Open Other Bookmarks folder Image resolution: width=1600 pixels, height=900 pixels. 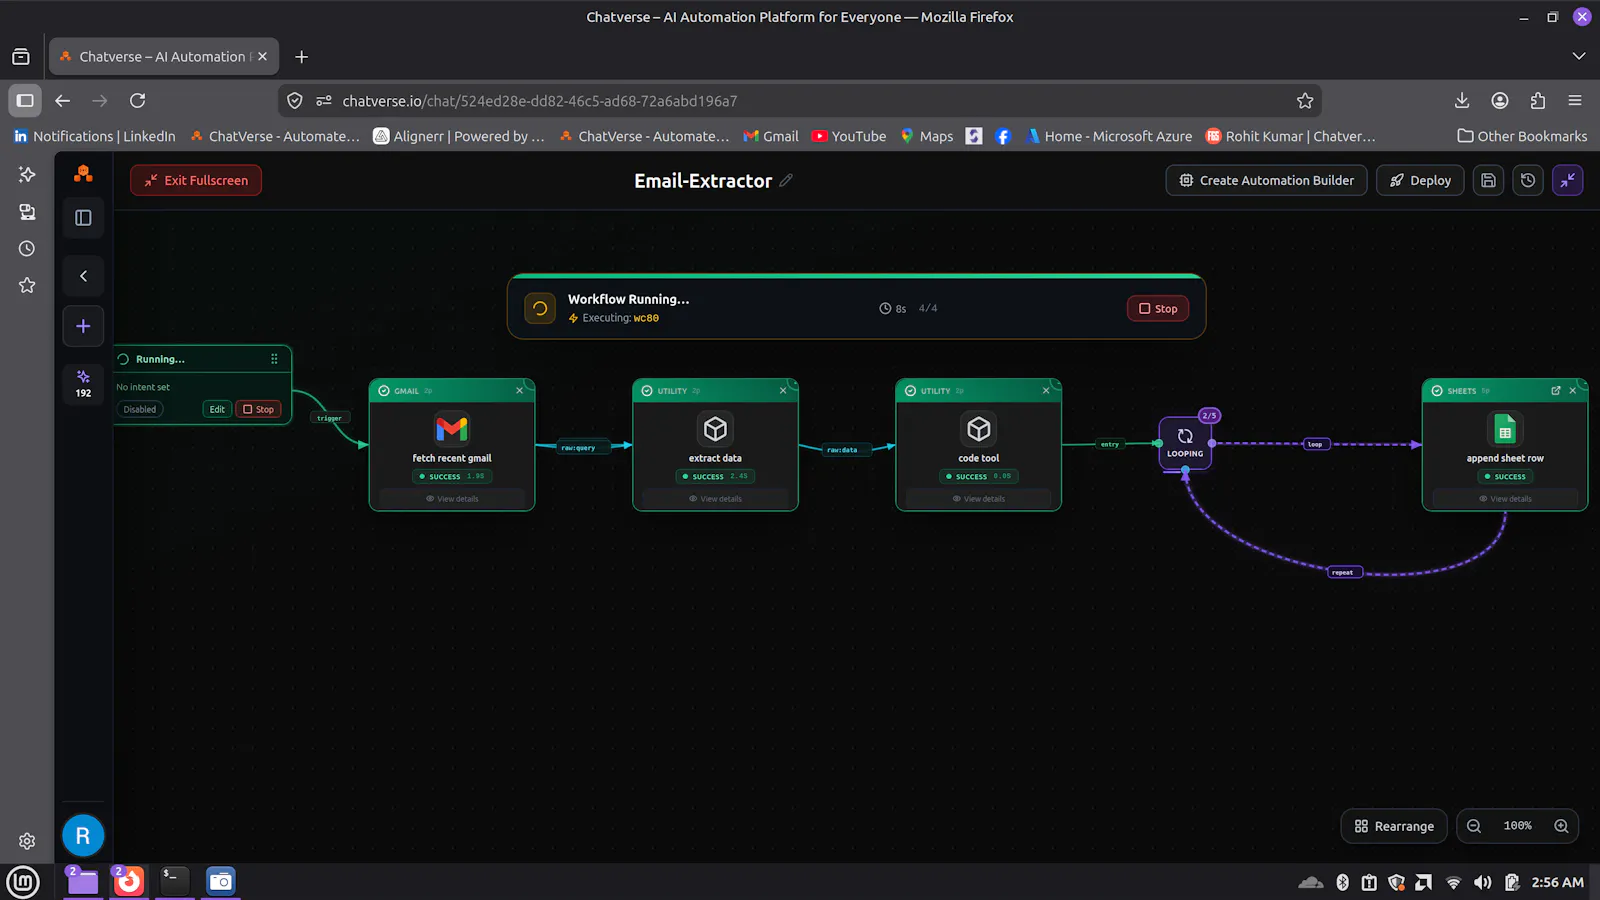[1522, 136]
